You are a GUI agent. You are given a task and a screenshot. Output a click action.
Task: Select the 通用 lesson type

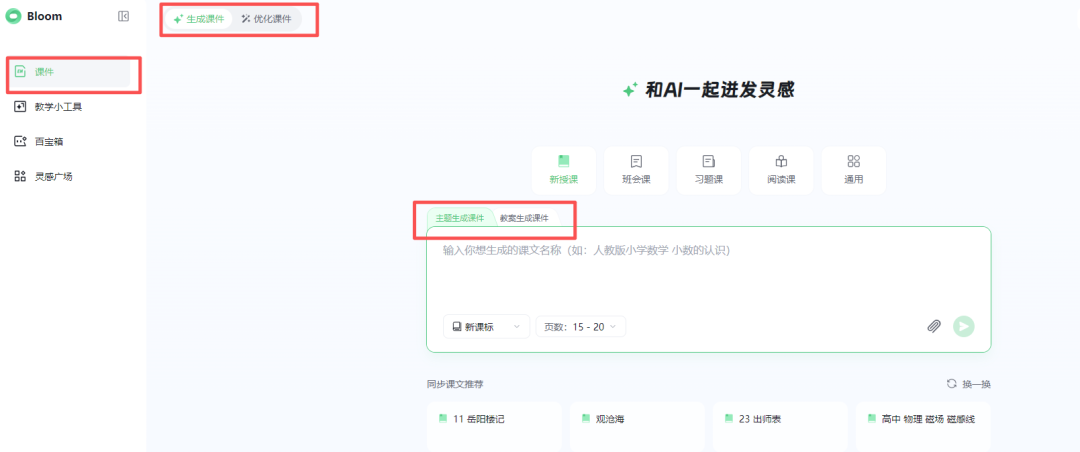854,170
